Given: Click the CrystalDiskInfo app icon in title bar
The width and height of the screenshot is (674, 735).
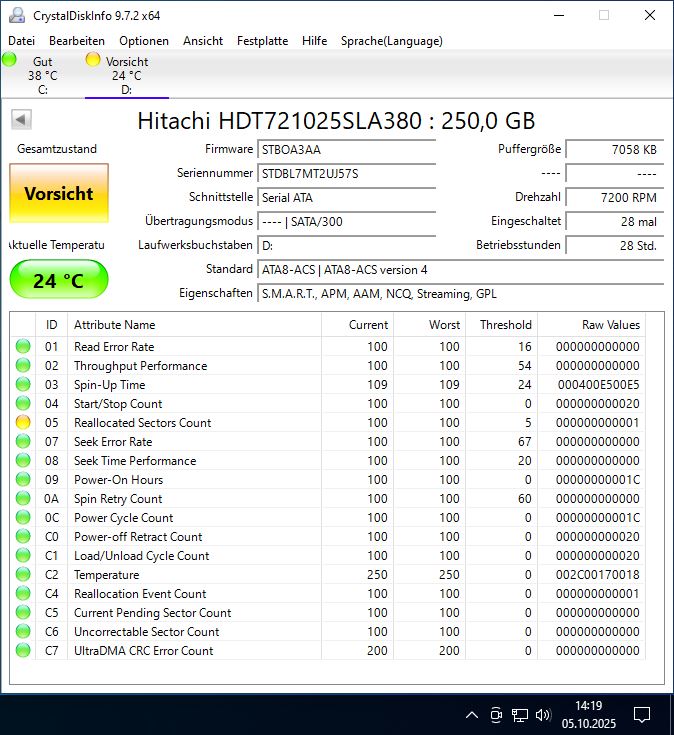Looking at the screenshot, I should pos(17,15).
